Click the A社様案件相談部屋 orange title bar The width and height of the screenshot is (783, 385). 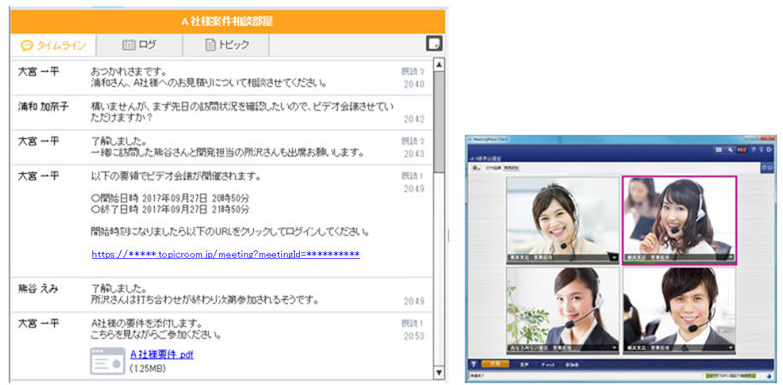coord(227,21)
